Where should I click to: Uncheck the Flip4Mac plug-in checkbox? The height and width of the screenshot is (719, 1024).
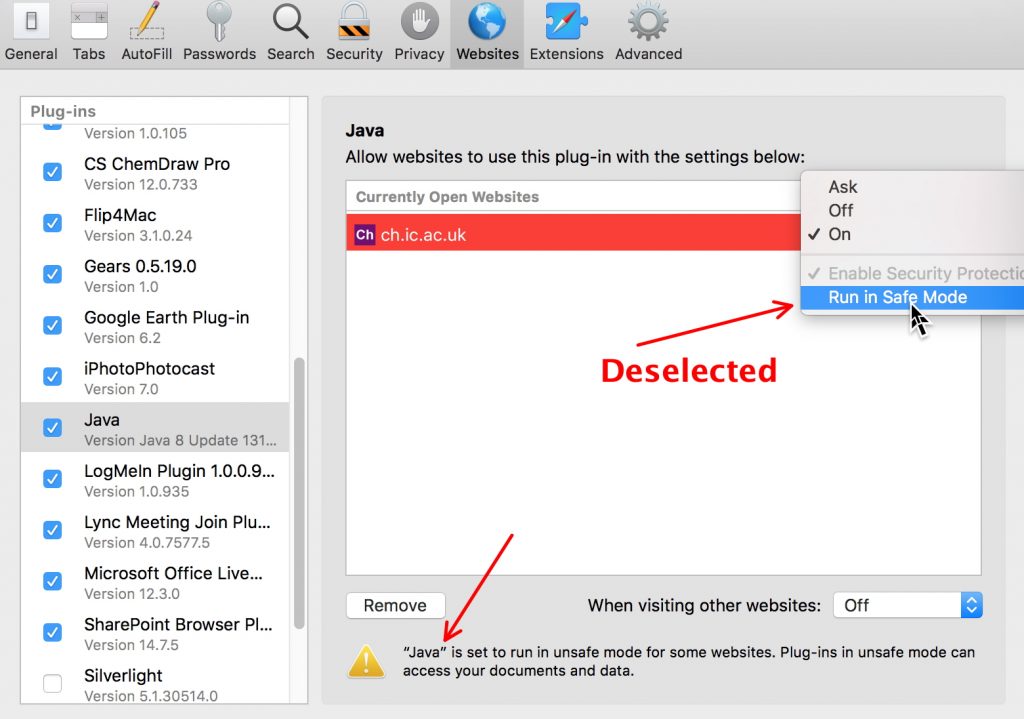tap(53, 224)
